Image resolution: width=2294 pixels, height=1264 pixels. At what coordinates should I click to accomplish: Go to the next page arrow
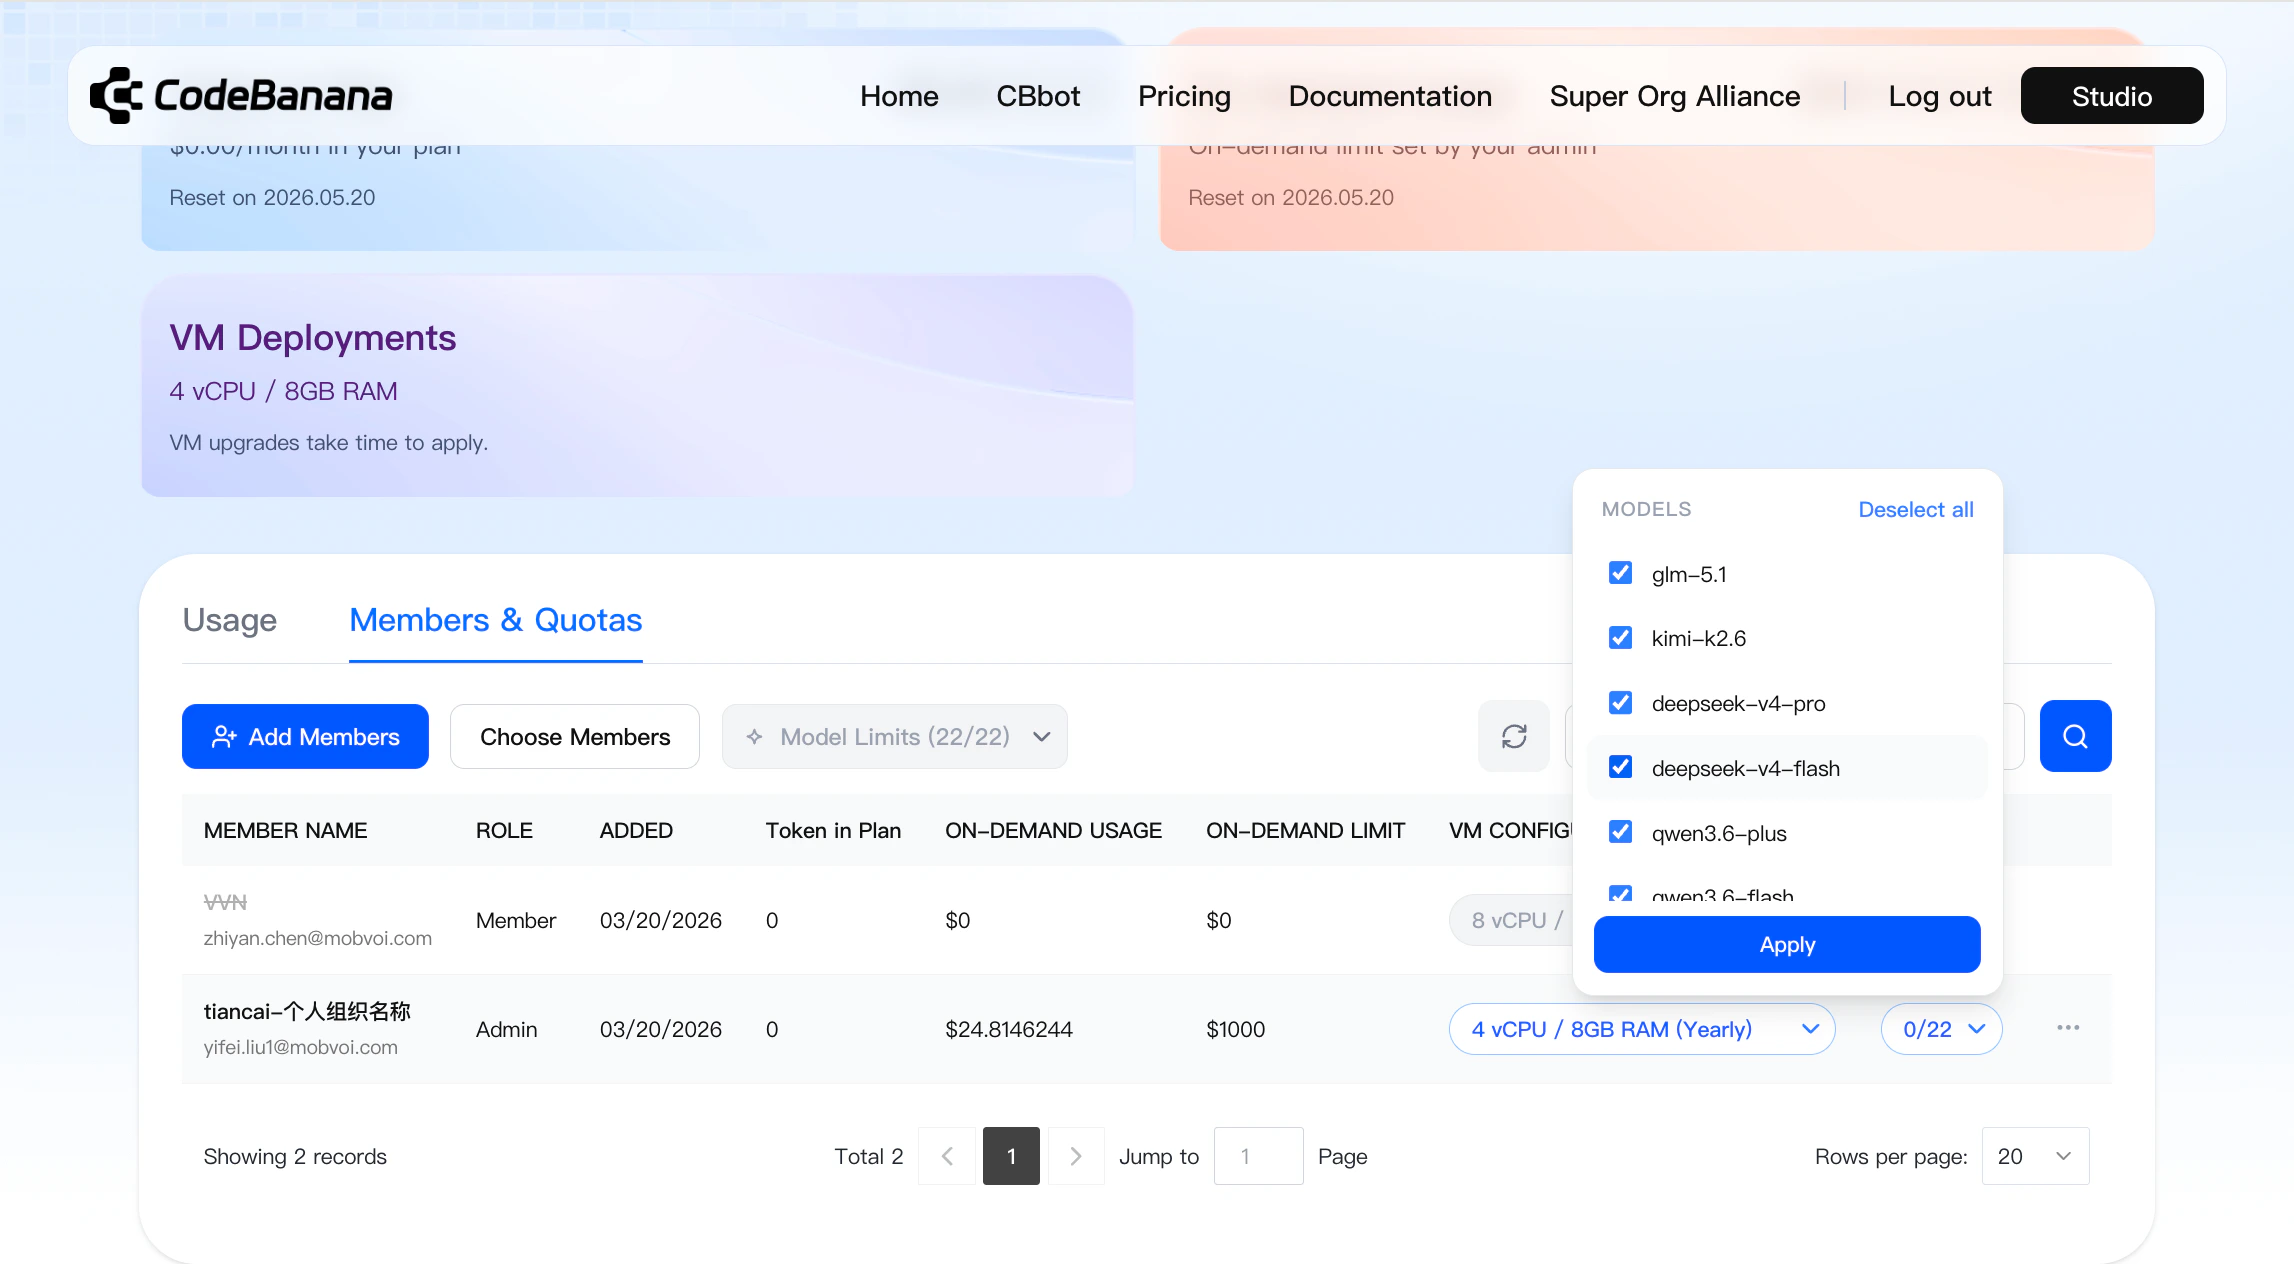(x=1076, y=1156)
